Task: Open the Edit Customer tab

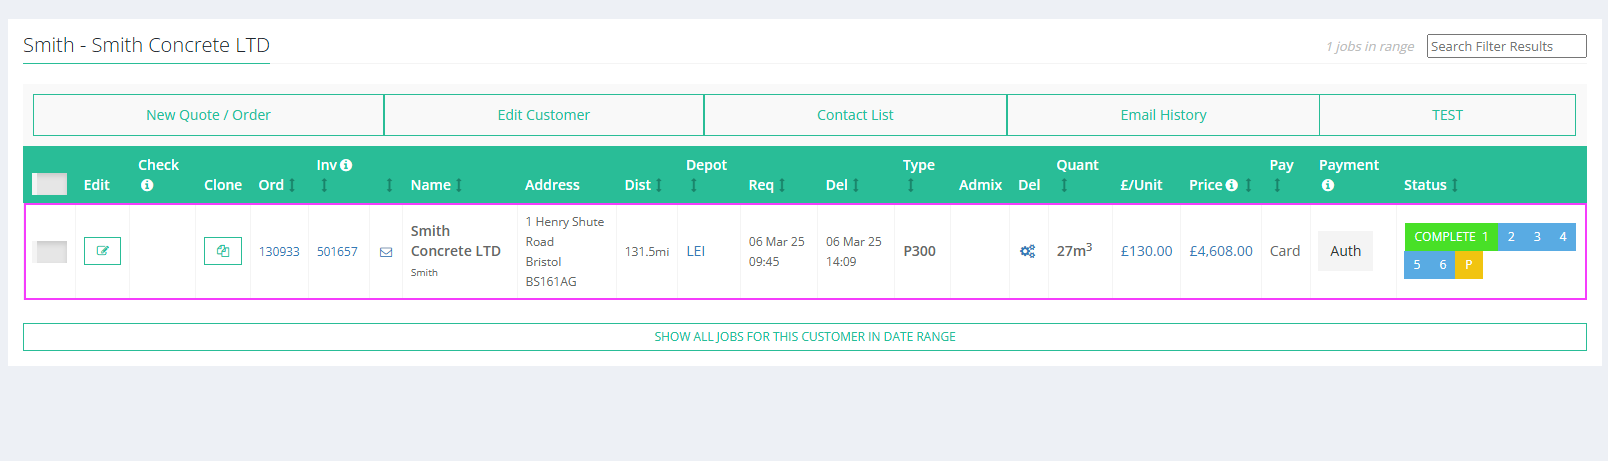Action: (x=543, y=115)
